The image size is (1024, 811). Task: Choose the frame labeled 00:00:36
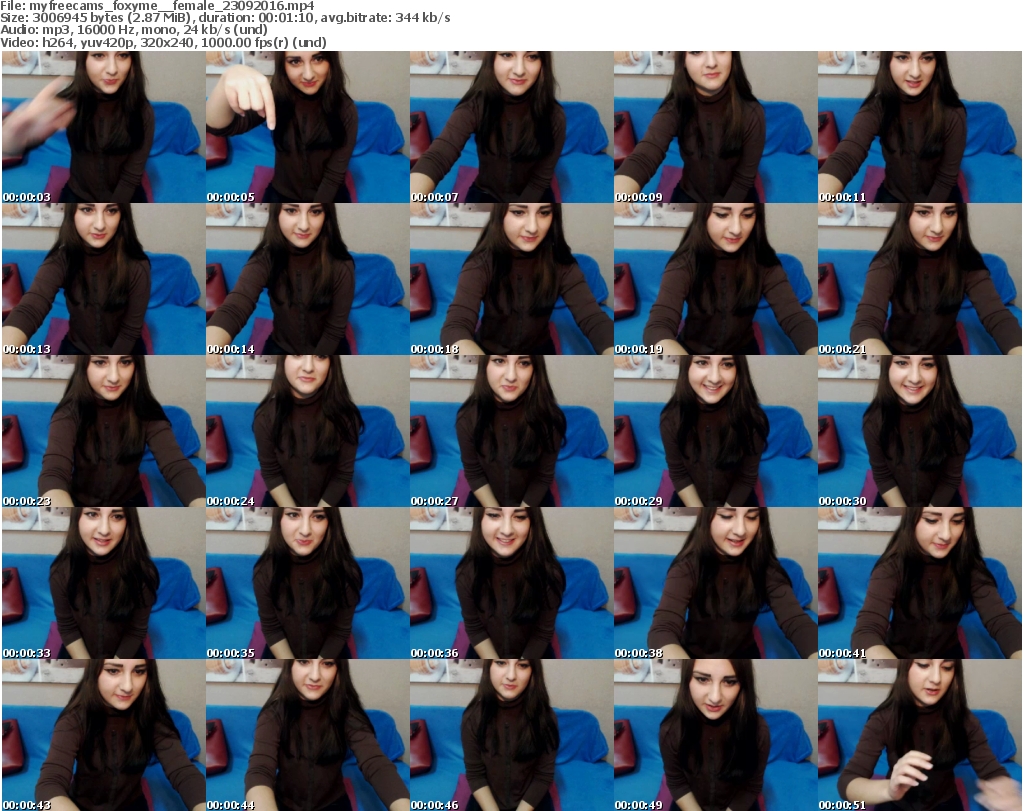pyautogui.click(x=511, y=583)
